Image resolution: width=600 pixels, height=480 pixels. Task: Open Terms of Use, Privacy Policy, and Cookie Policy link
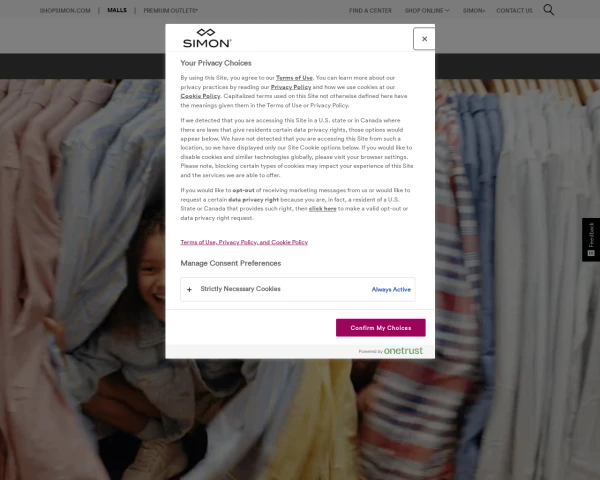tap(244, 242)
